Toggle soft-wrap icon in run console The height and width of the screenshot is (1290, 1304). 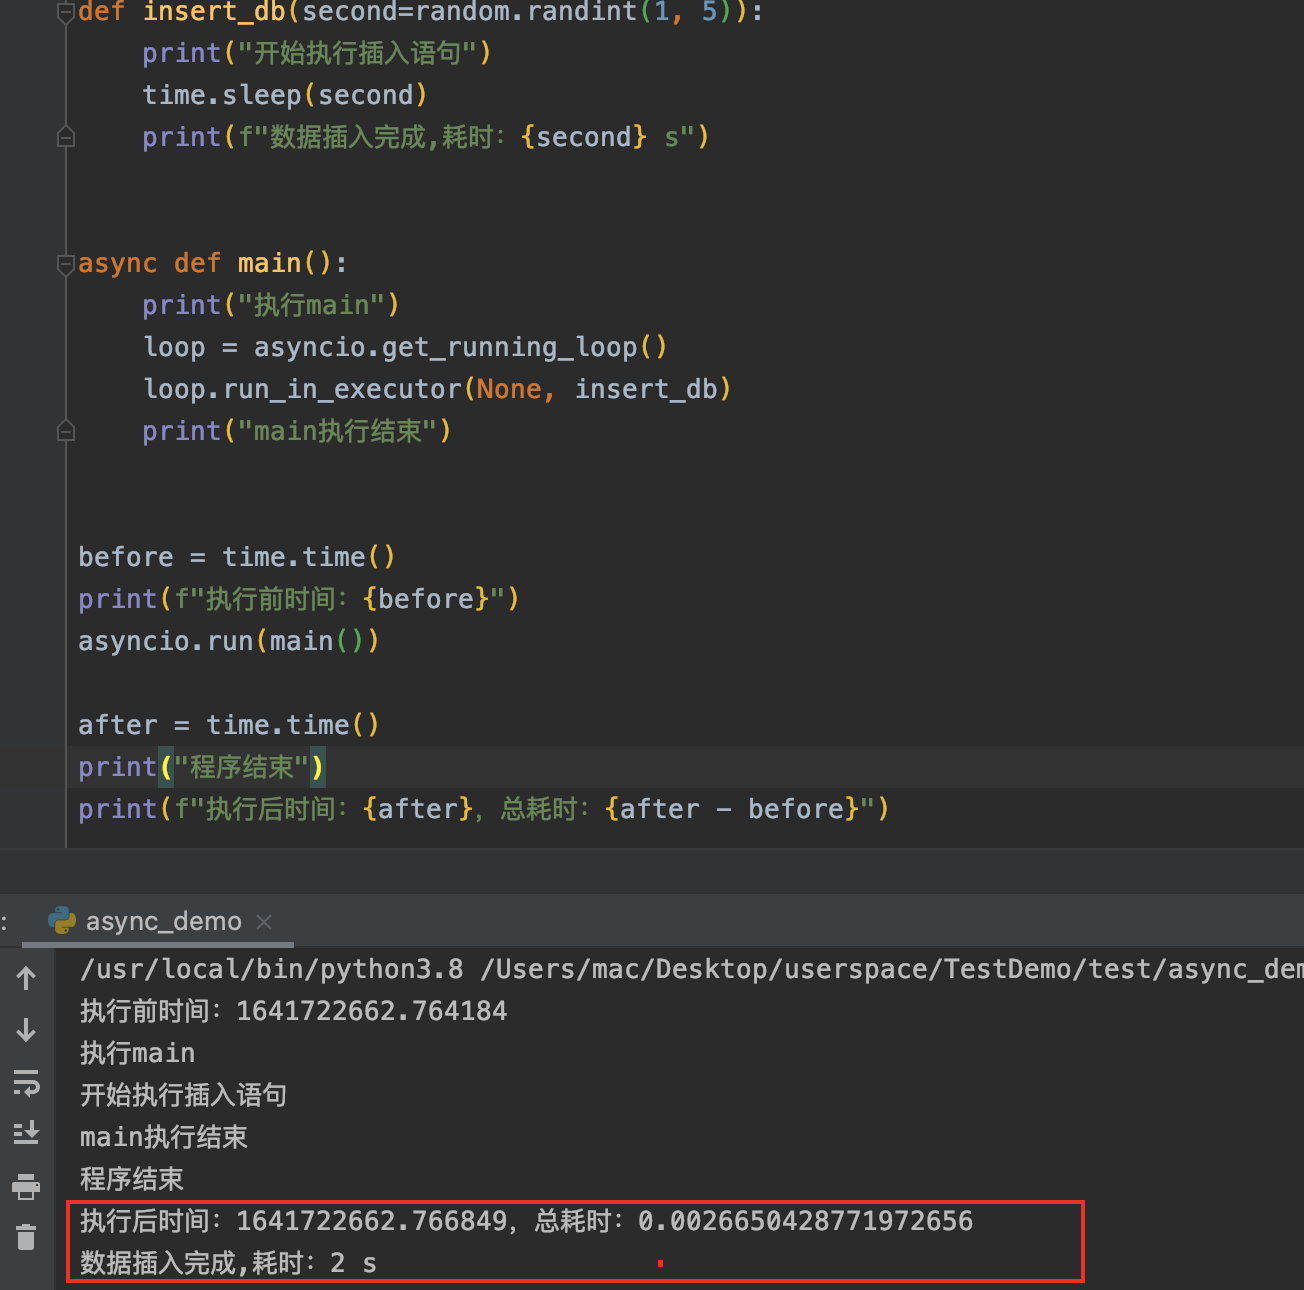coord(26,1082)
